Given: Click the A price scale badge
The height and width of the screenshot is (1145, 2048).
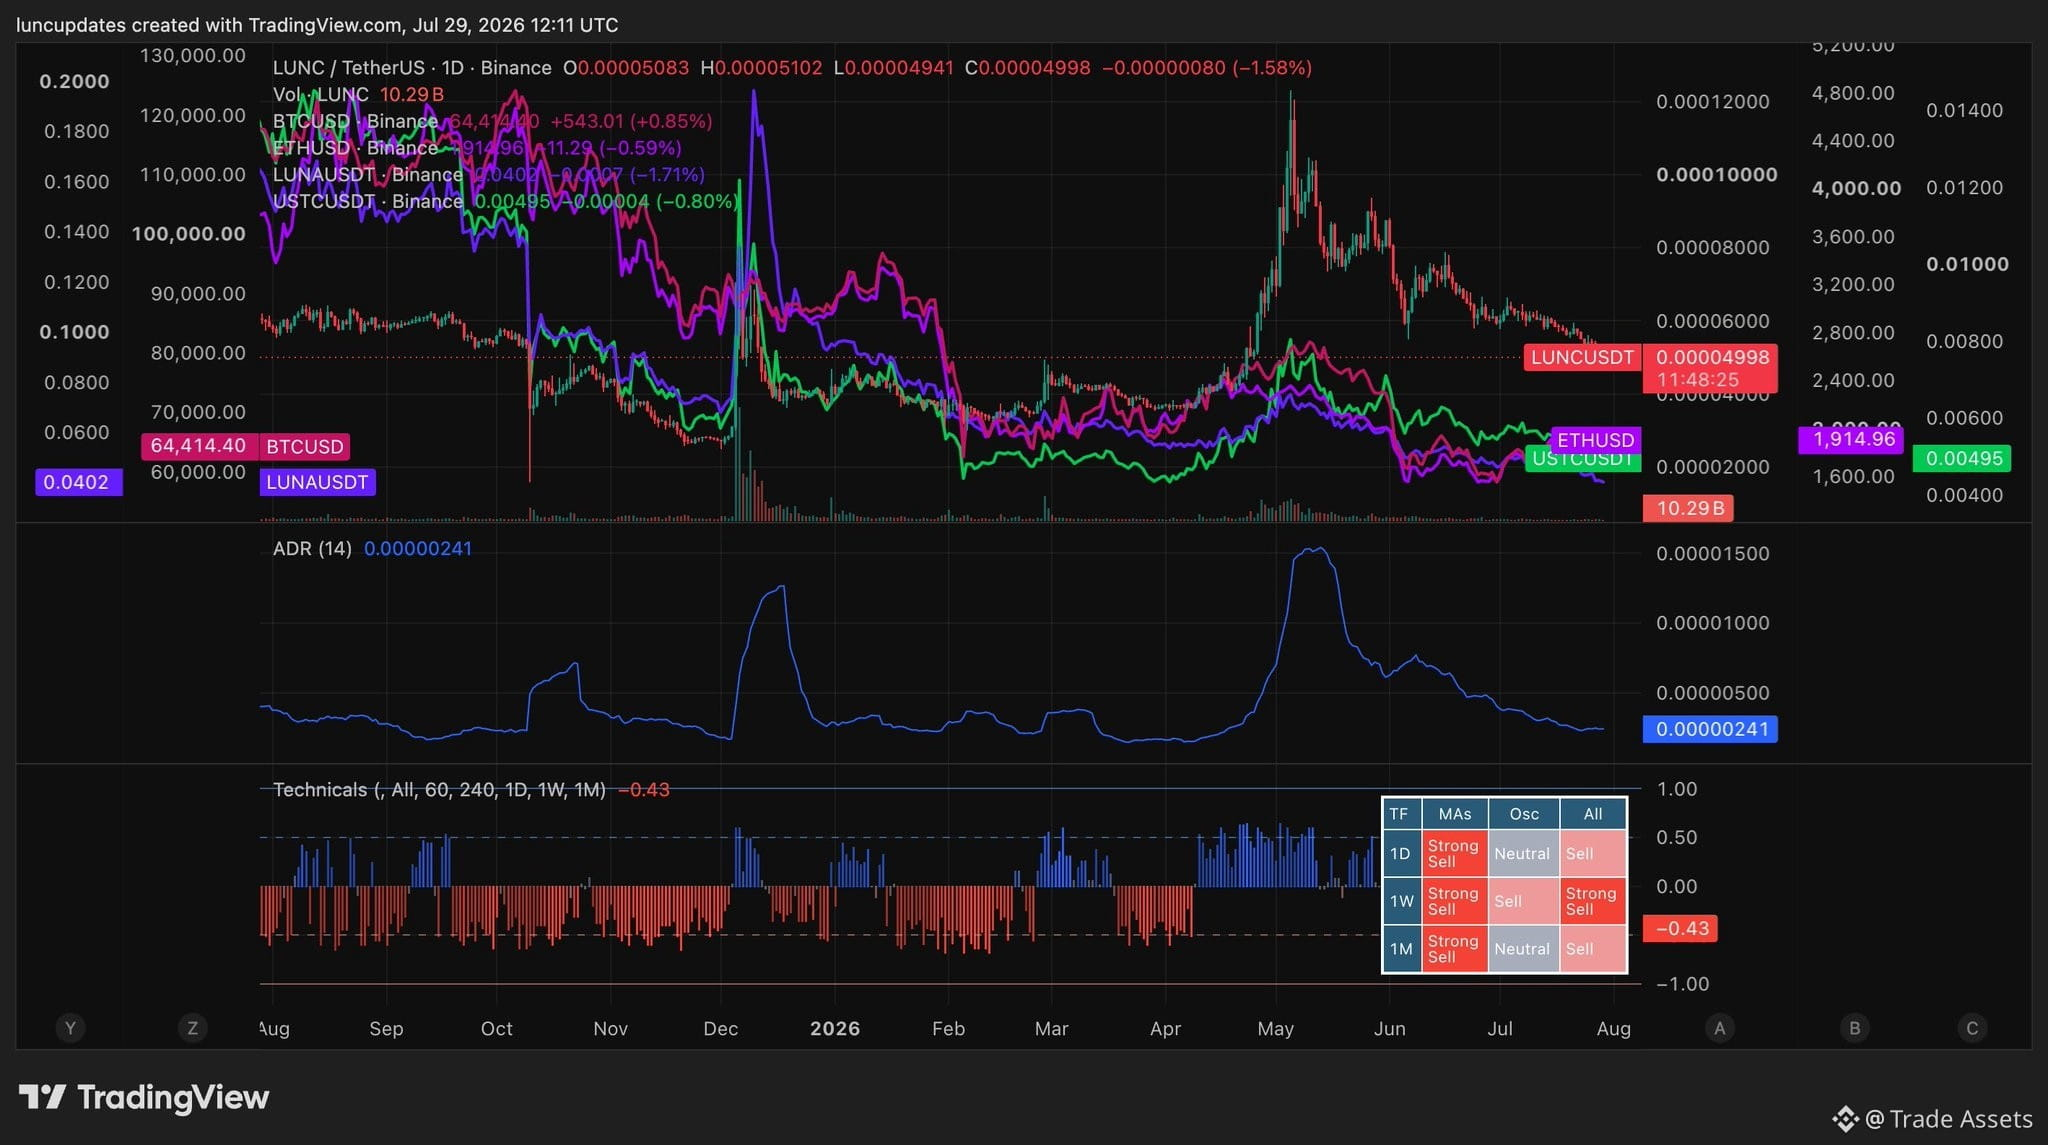Looking at the screenshot, I should (1720, 1028).
